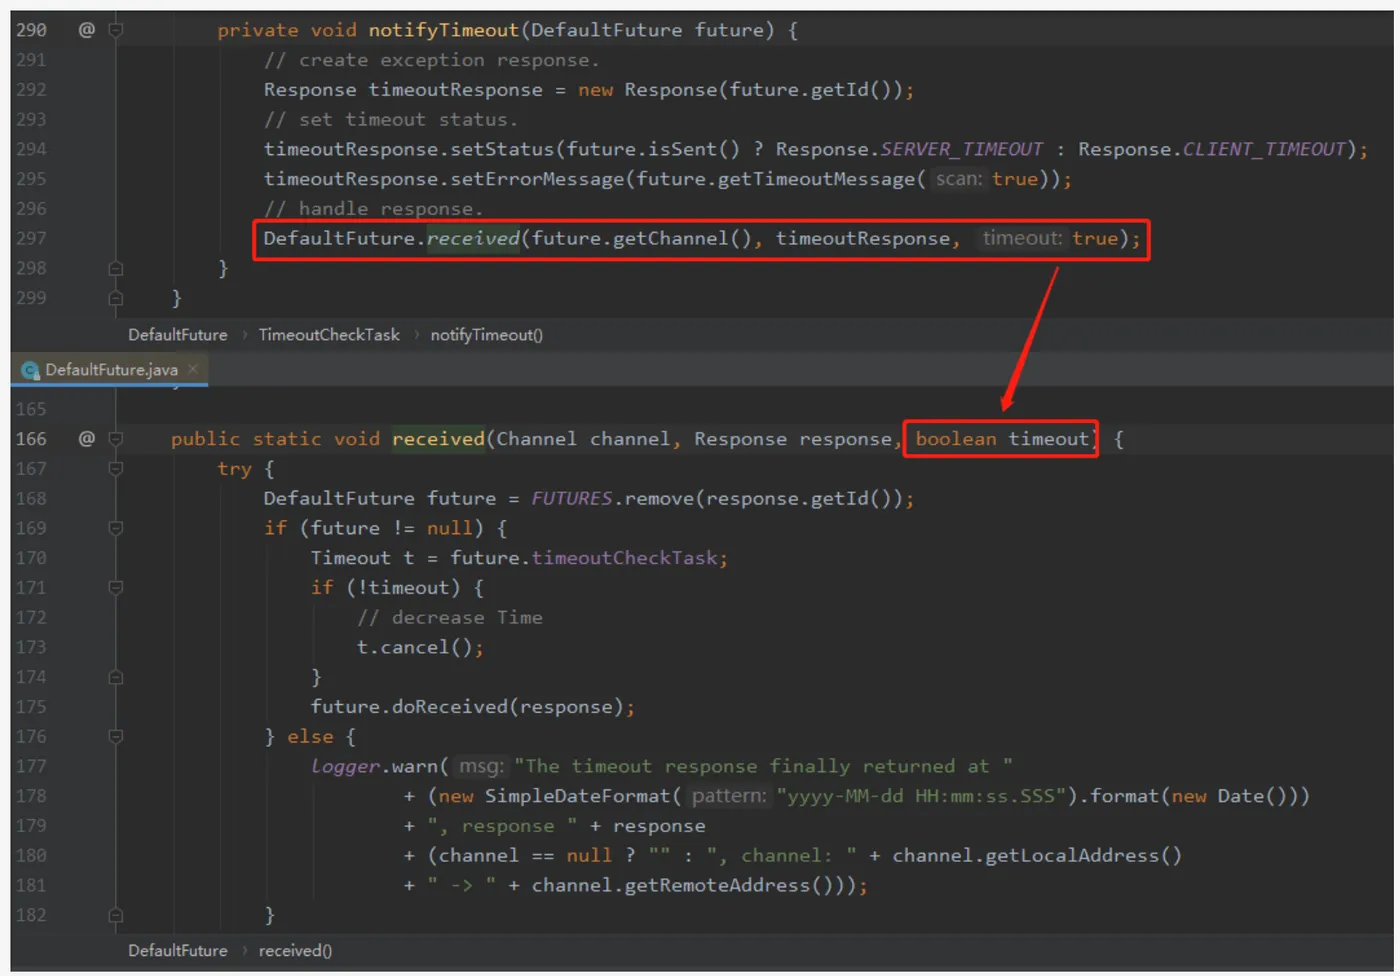The width and height of the screenshot is (1400, 976).
Task: Select notifyTimeout() in the breadcrumb
Action: [x=487, y=335]
